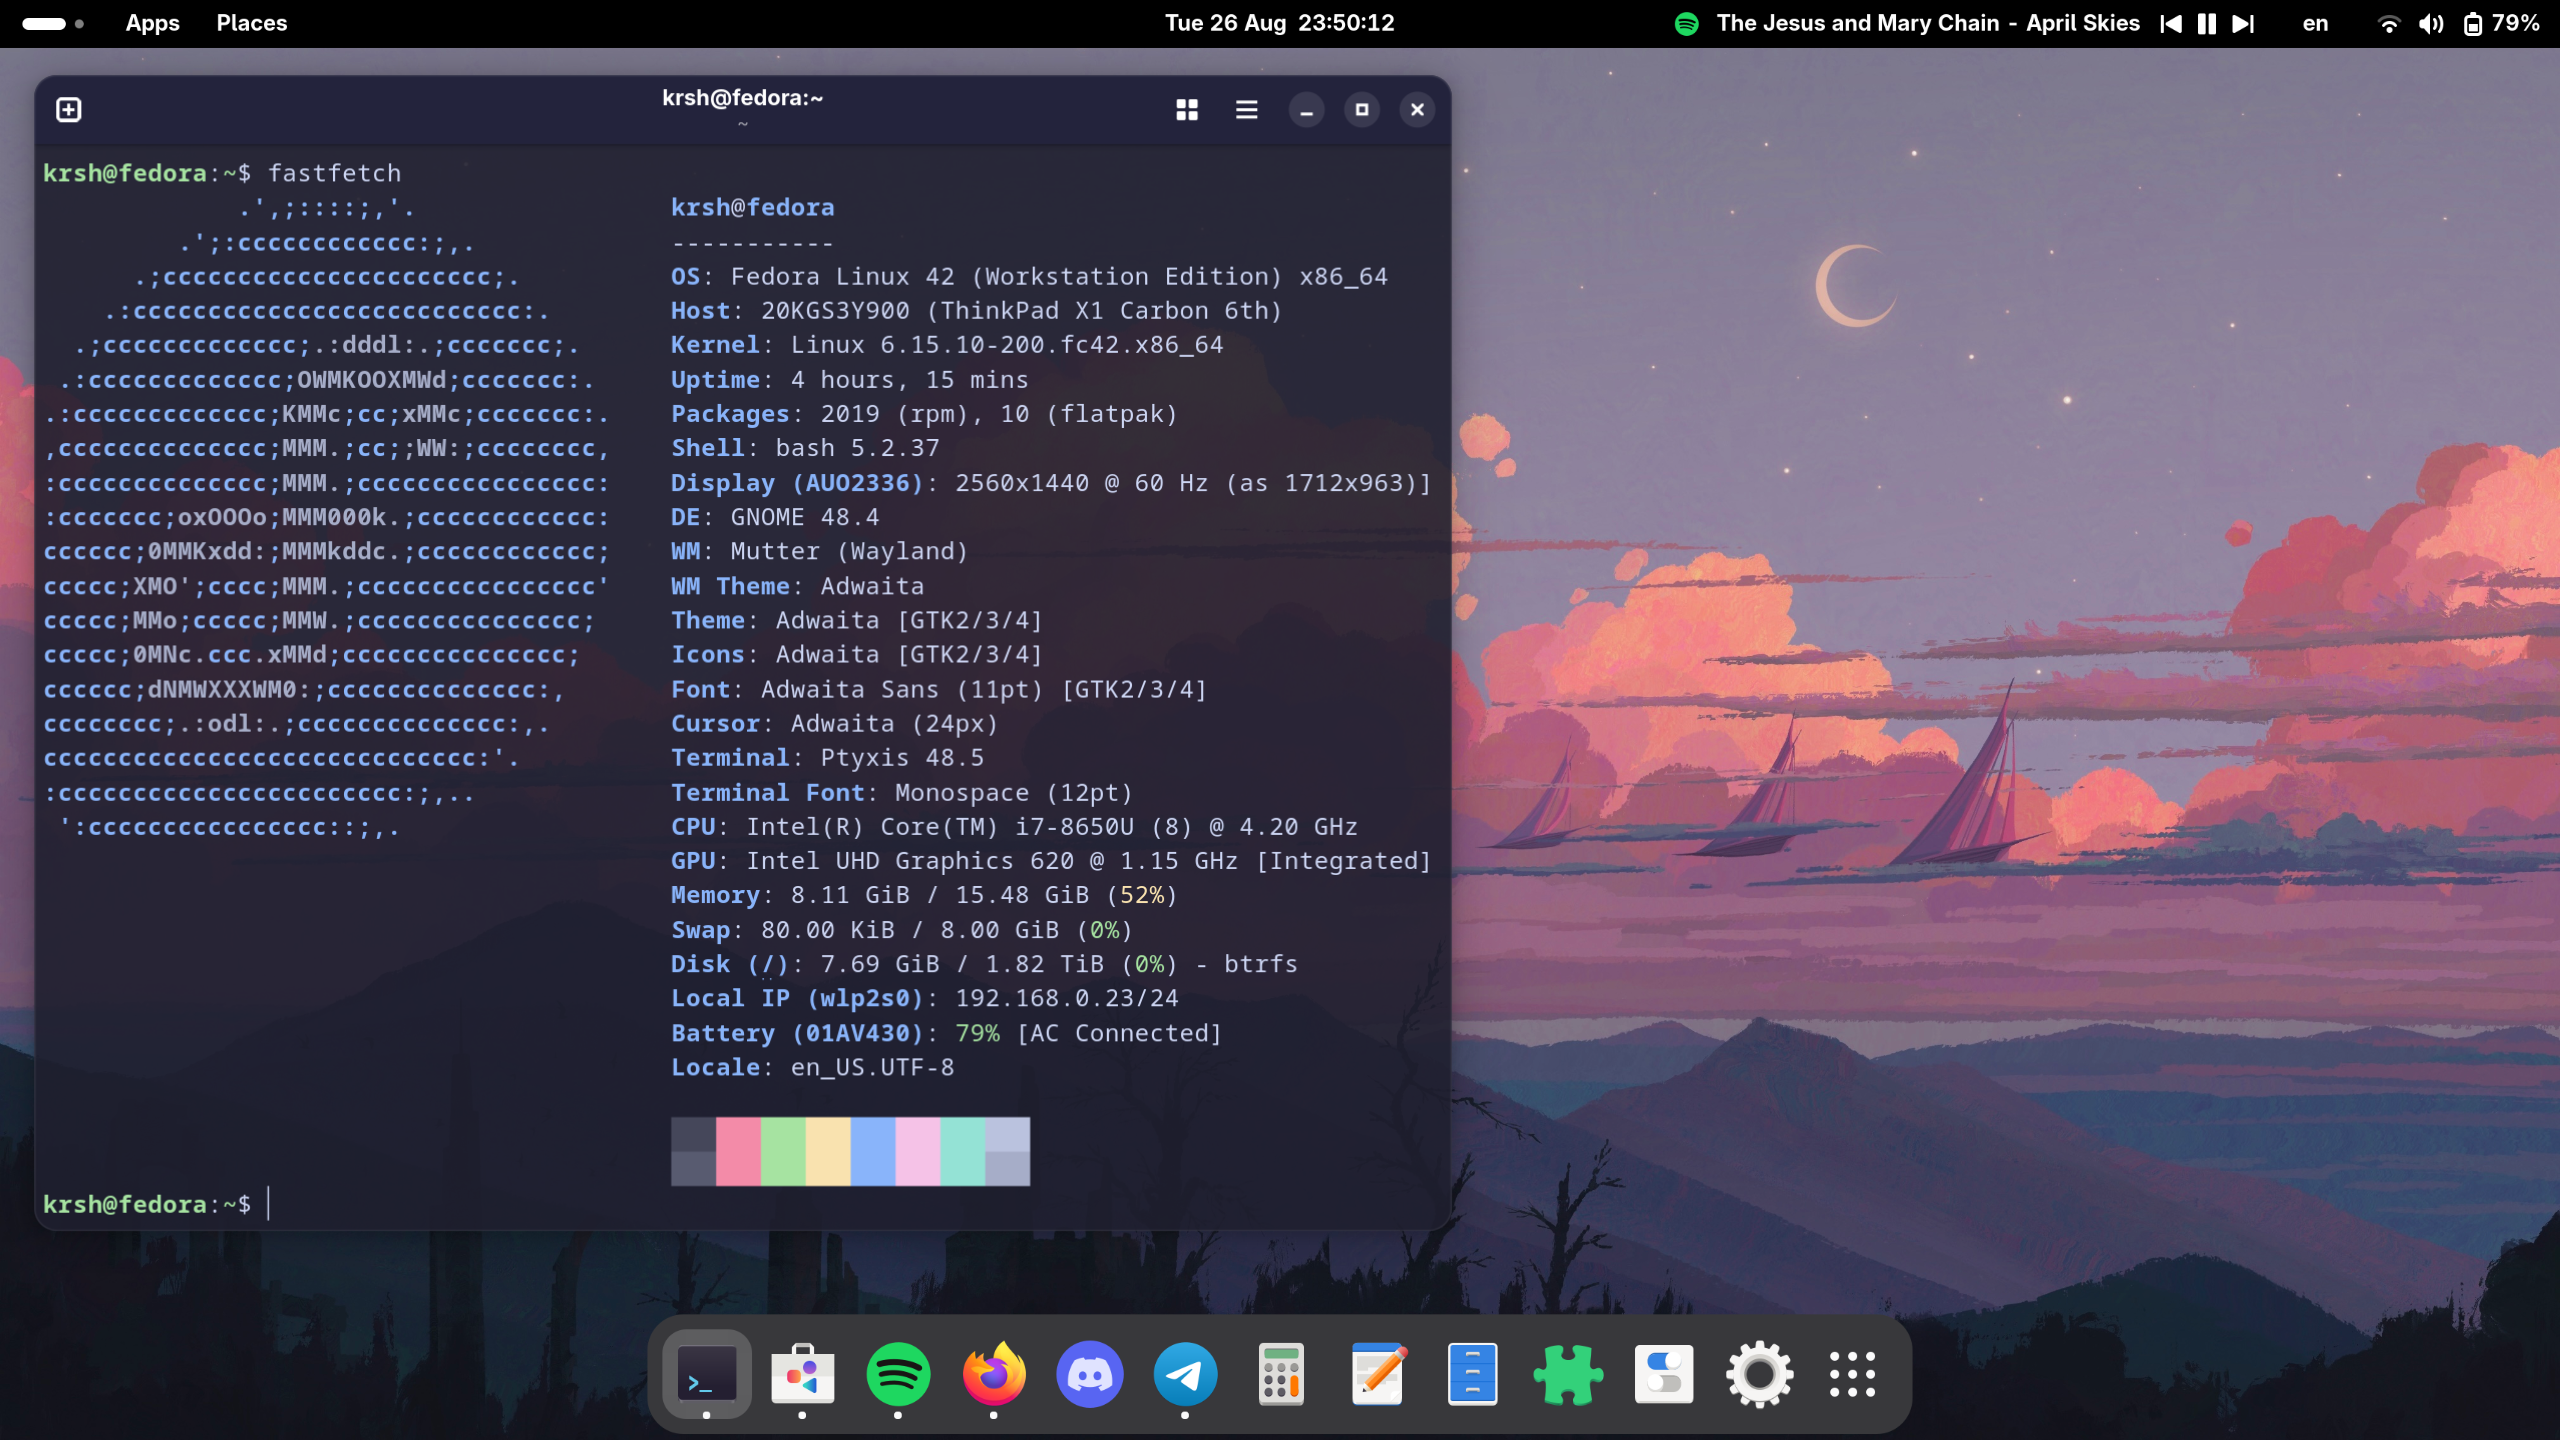
Task: Open Discord from the dock
Action: click(1089, 1374)
